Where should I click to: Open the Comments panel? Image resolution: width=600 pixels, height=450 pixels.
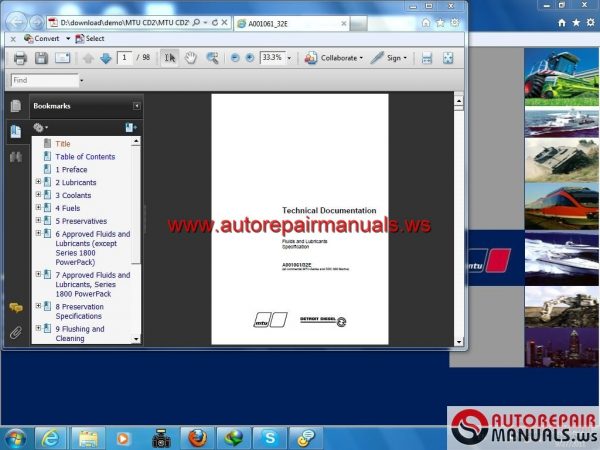pyautogui.click(x=16, y=307)
